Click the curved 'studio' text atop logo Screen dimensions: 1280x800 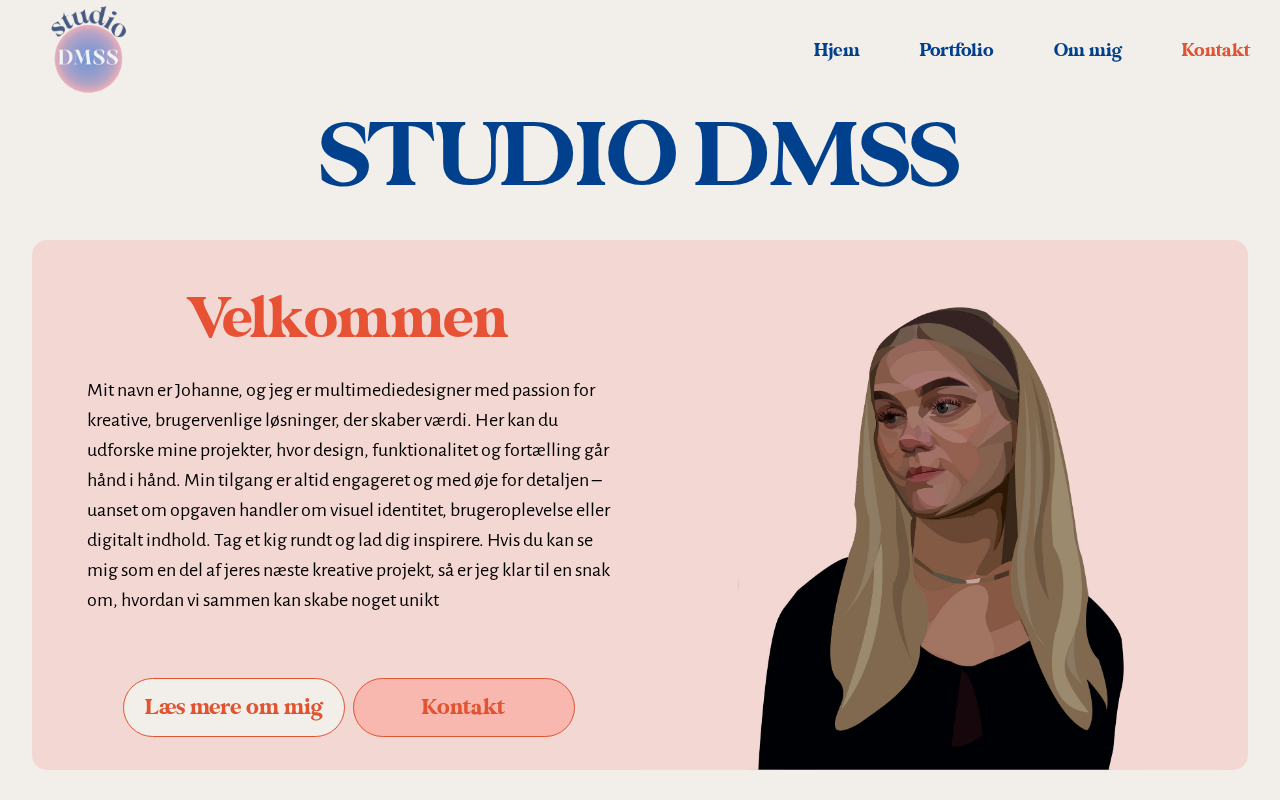(x=89, y=20)
